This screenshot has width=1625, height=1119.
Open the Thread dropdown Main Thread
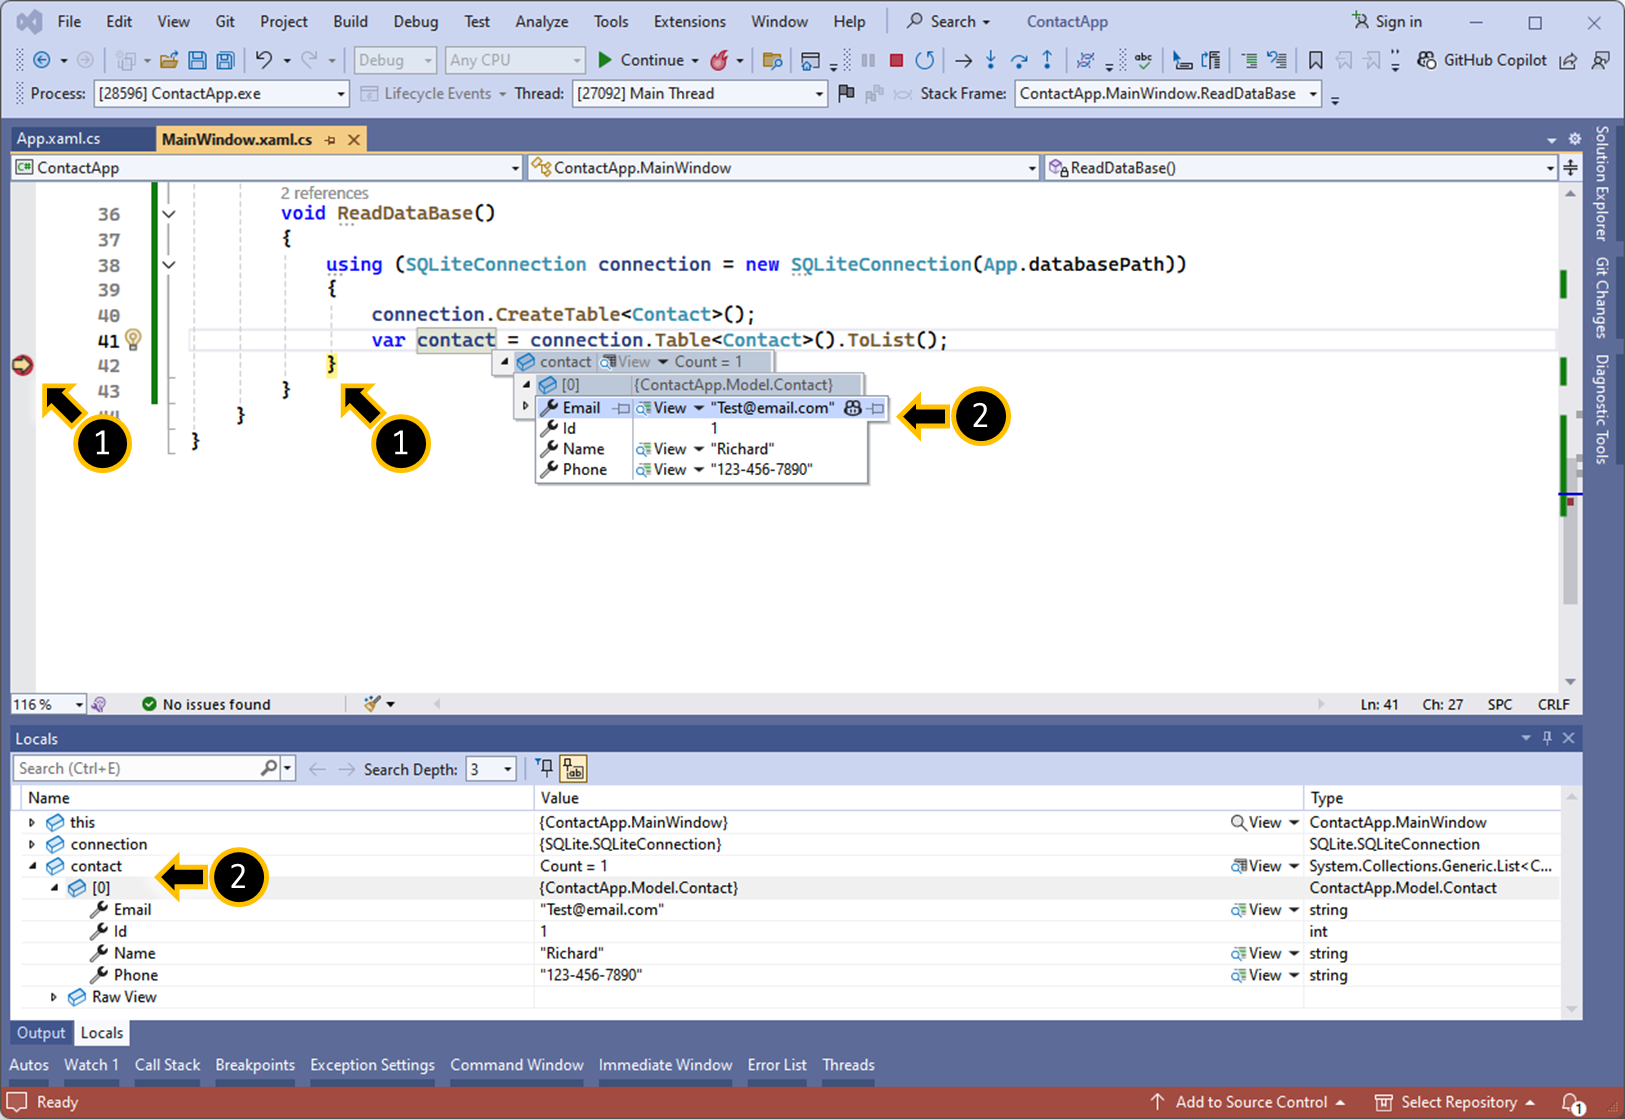coord(700,93)
